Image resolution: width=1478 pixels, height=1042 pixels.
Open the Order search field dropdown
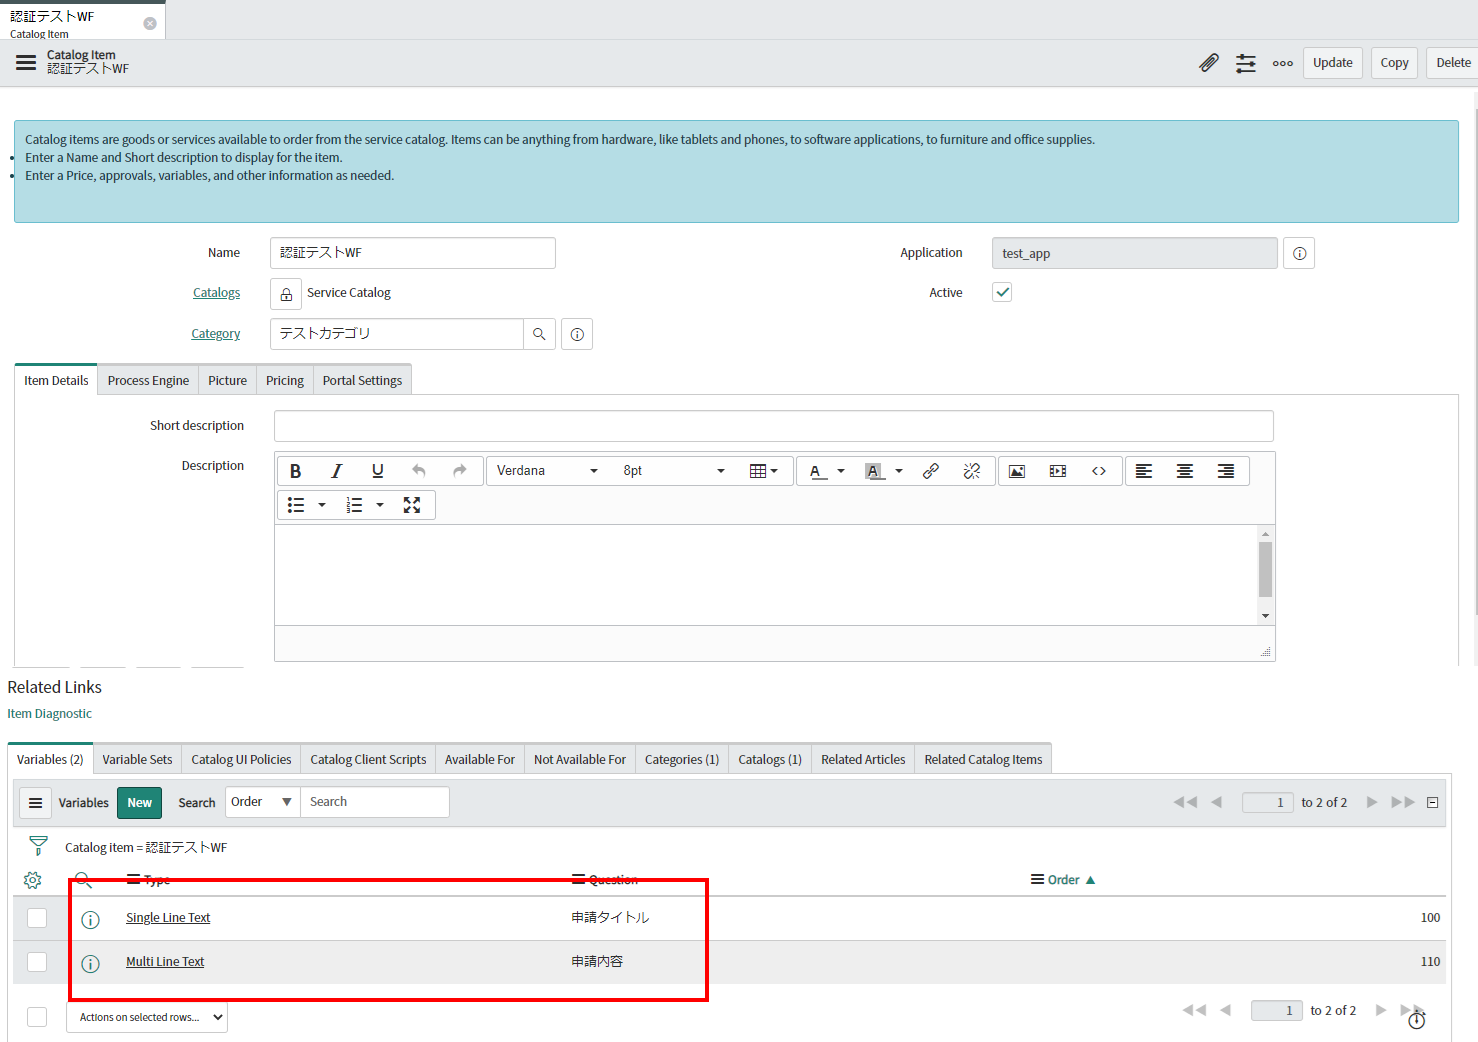(262, 802)
